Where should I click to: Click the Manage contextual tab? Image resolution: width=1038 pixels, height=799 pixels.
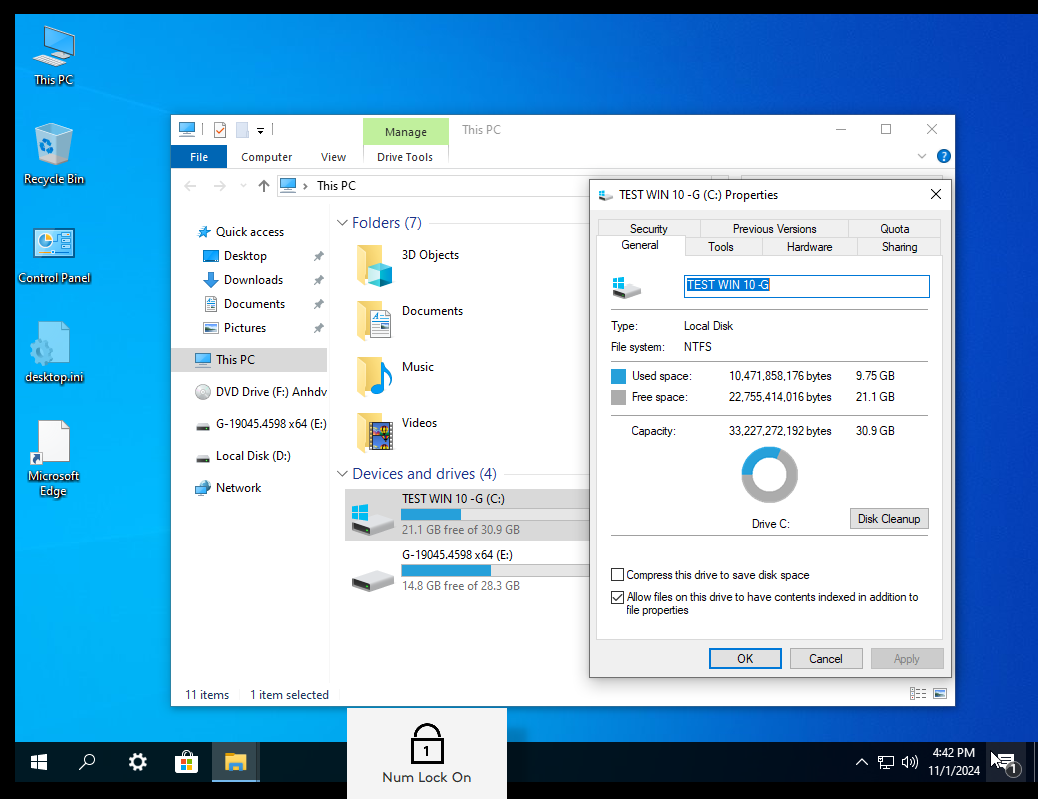406,132
